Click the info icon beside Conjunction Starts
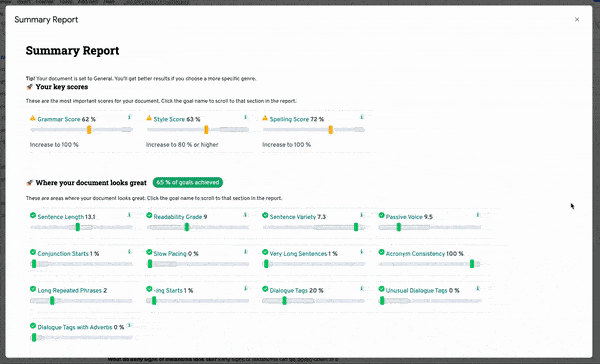 point(129,251)
